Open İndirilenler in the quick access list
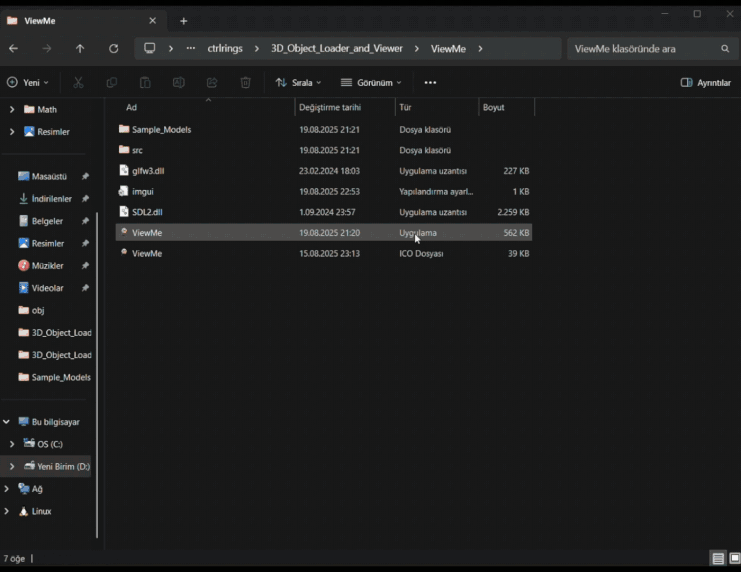741x572 pixels. point(51,199)
